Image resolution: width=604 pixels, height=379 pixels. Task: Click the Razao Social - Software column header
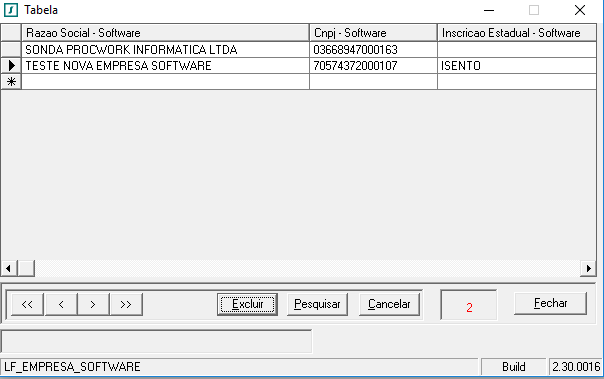[x=165, y=33]
